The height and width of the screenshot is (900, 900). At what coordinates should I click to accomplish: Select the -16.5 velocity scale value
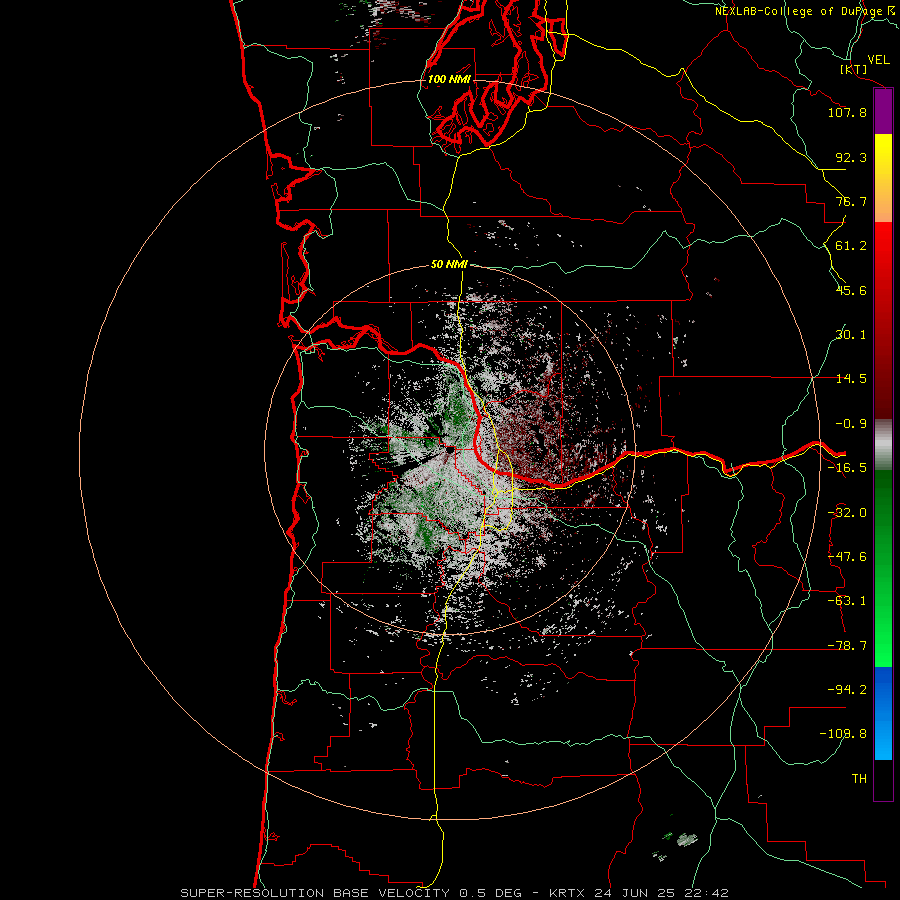coord(847,468)
